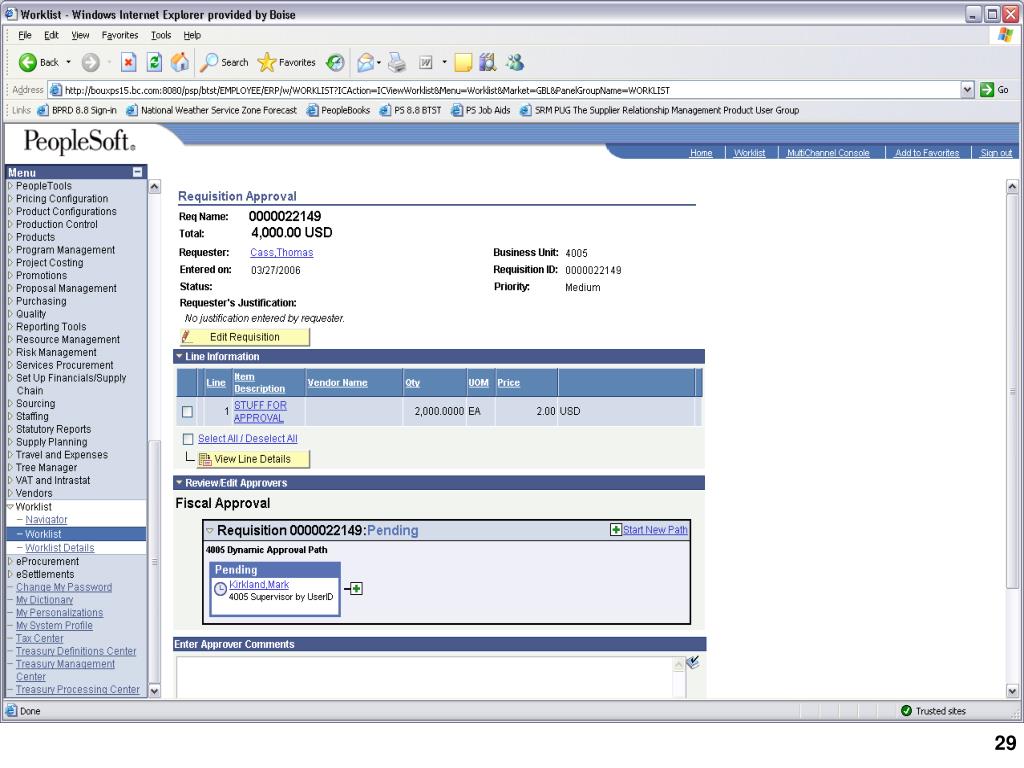Open the Mail envelope icon
Screen dimensions: 1024x768
[x=364, y=63]
